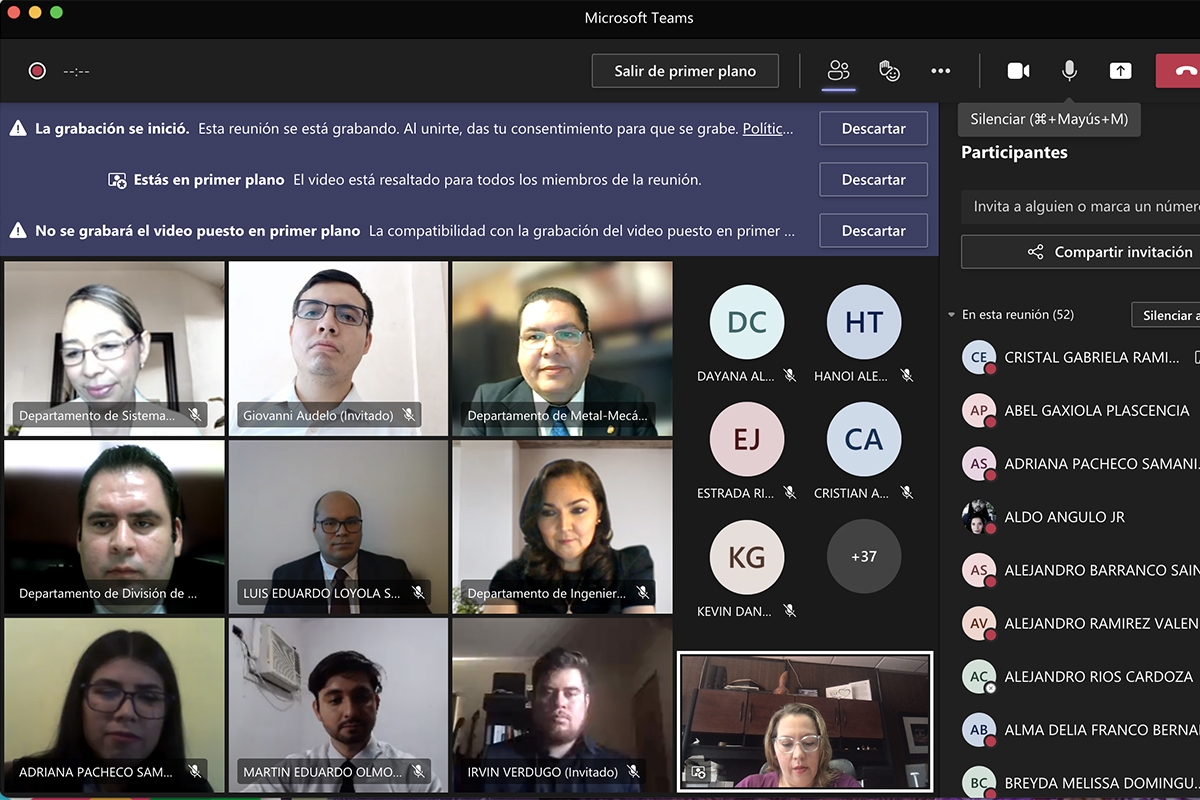Click the AC avatar of Alejandro Rios
The height and width of the screenshot is (800, 1200).
click(x=979, y=677)
